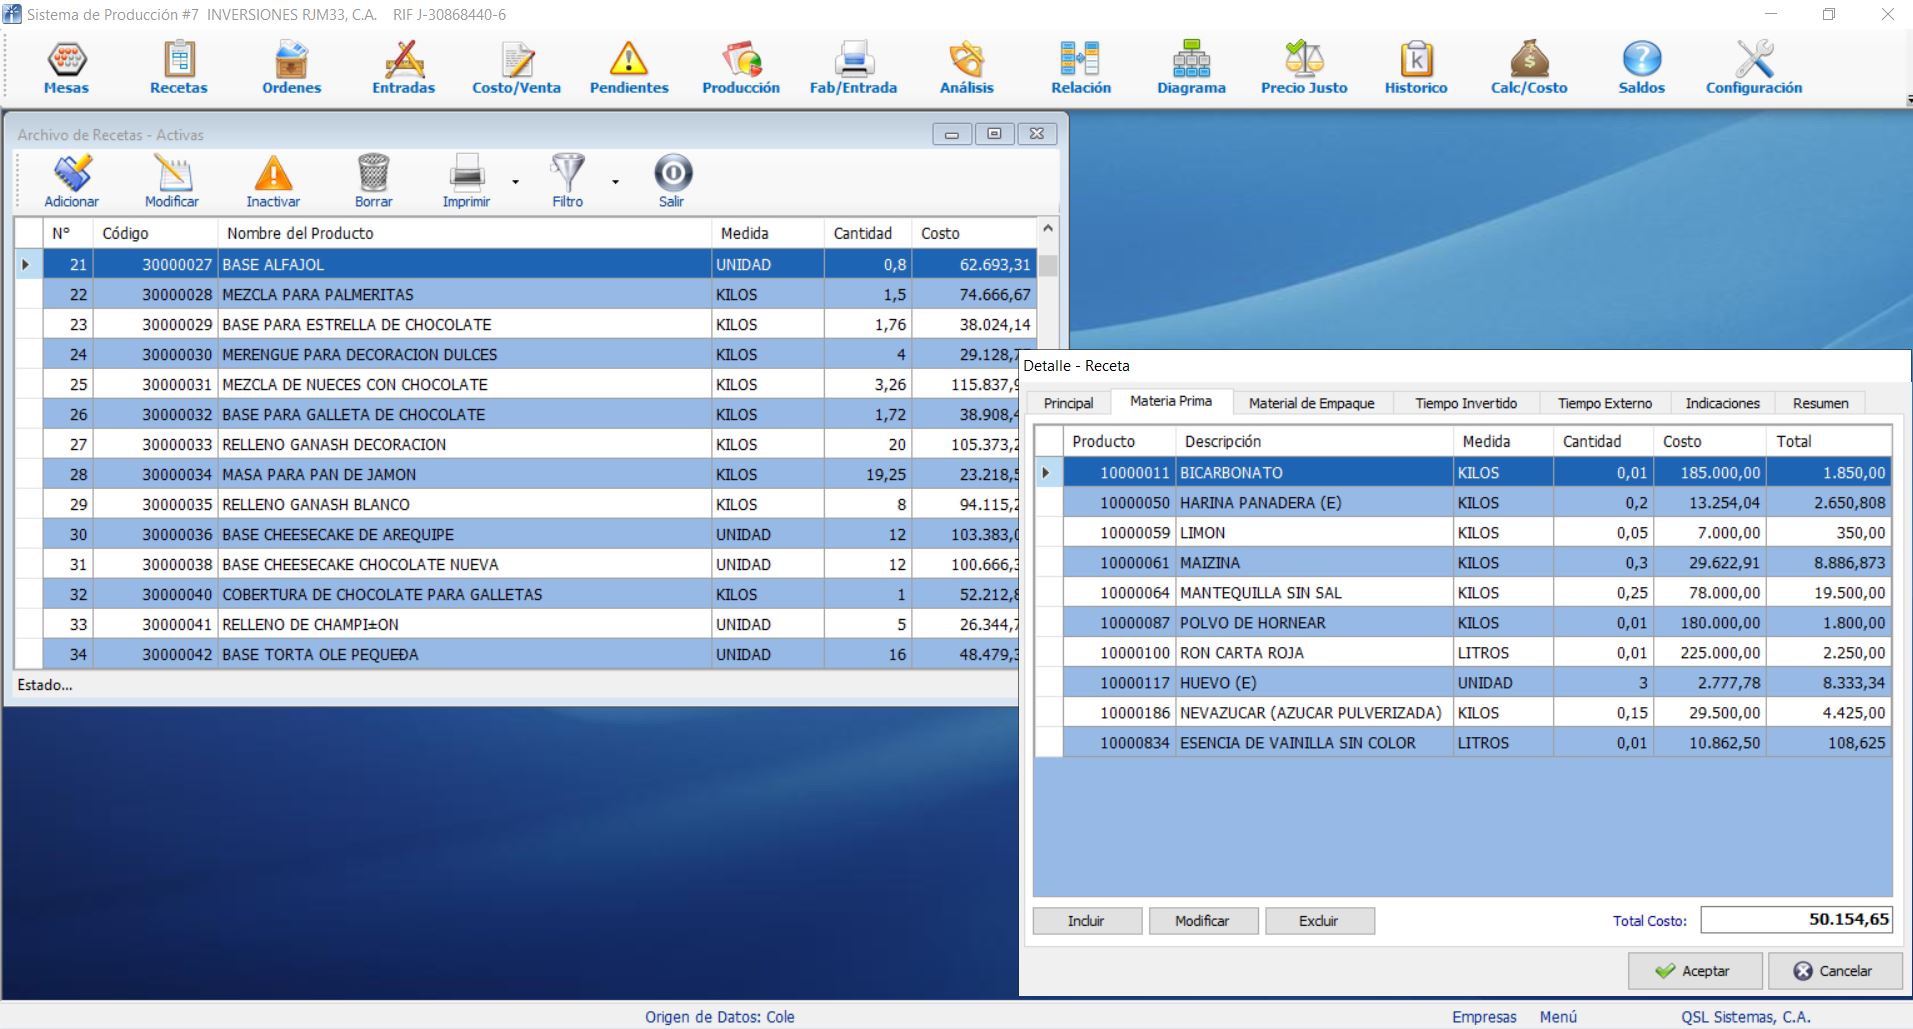Click the Adicionar icon in Archivo de Recetas
The width and height of the screenshot is (1913, 1029).
click(72, 173)
